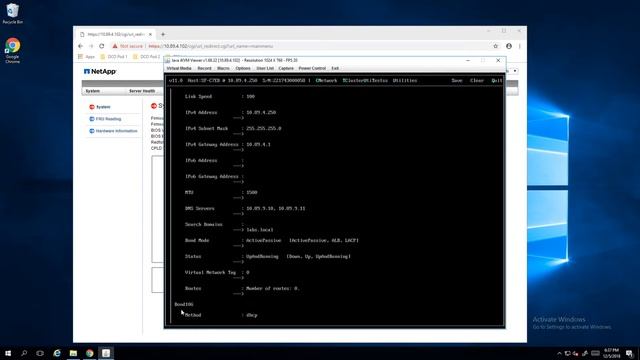Click the Status UpAndRunning value

click(x=262, y=256)
